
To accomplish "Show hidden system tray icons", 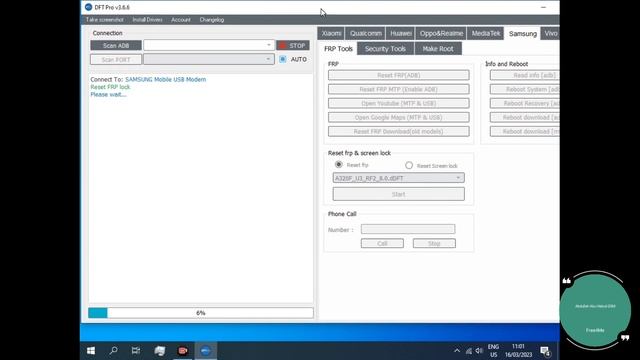I will (457, 351).
